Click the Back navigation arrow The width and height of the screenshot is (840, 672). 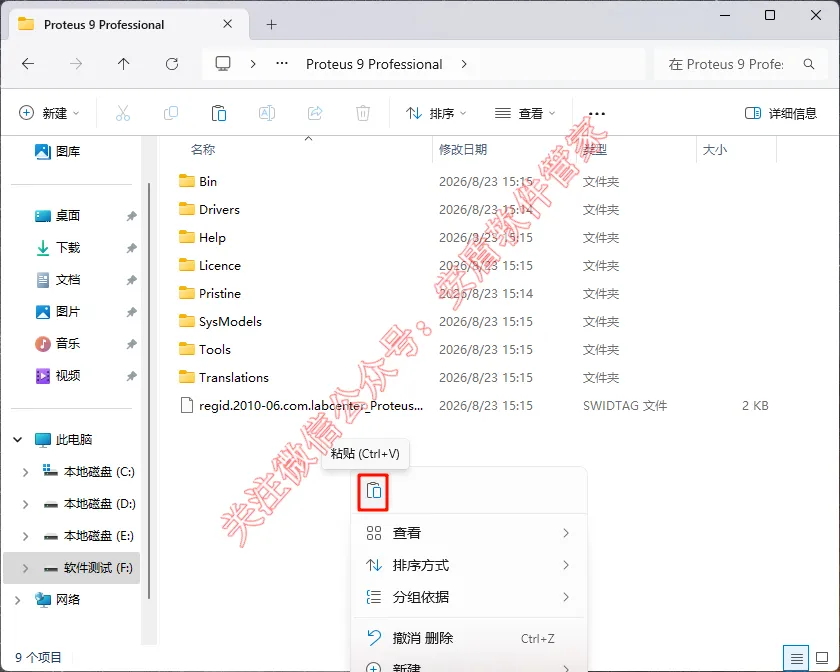pyautogui.click(x=28, y=64)
